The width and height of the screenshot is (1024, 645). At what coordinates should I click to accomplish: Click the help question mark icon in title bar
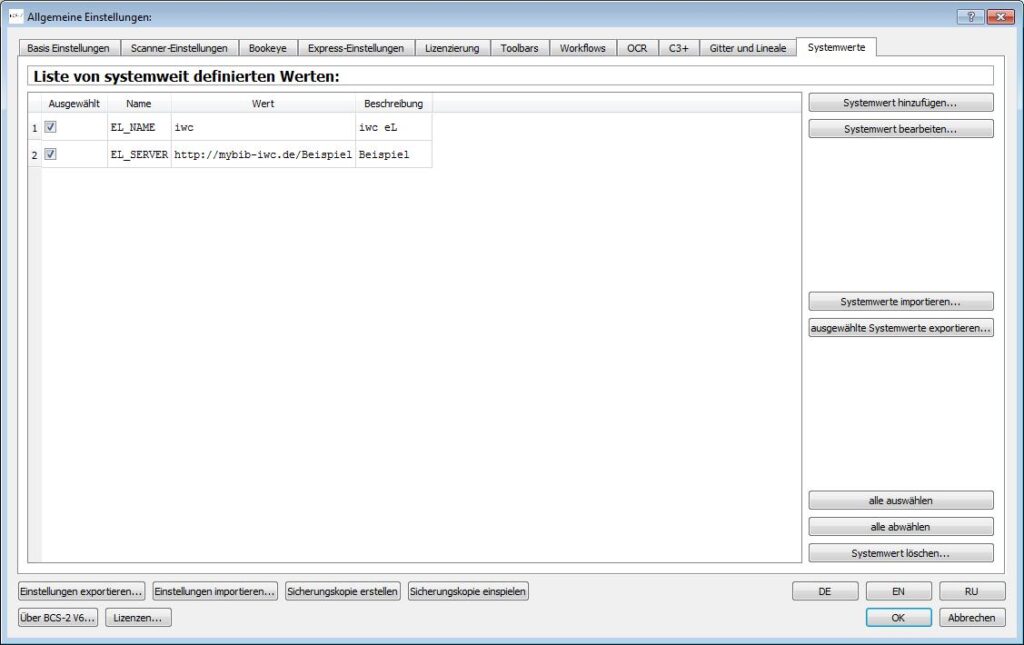point(970,17)
